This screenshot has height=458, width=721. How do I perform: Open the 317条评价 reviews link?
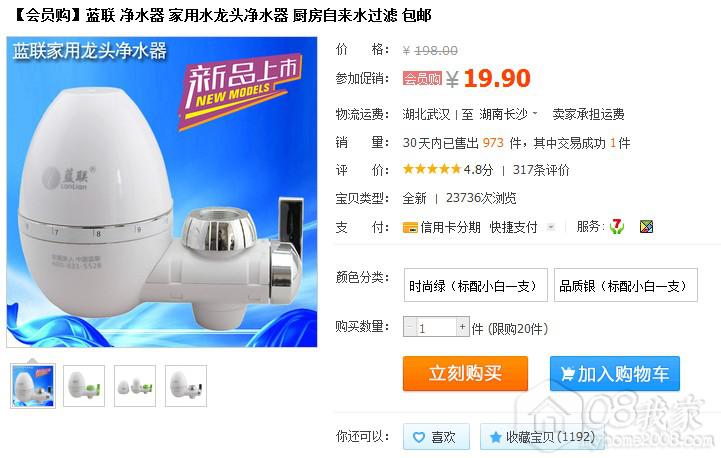tap(541, 170)
